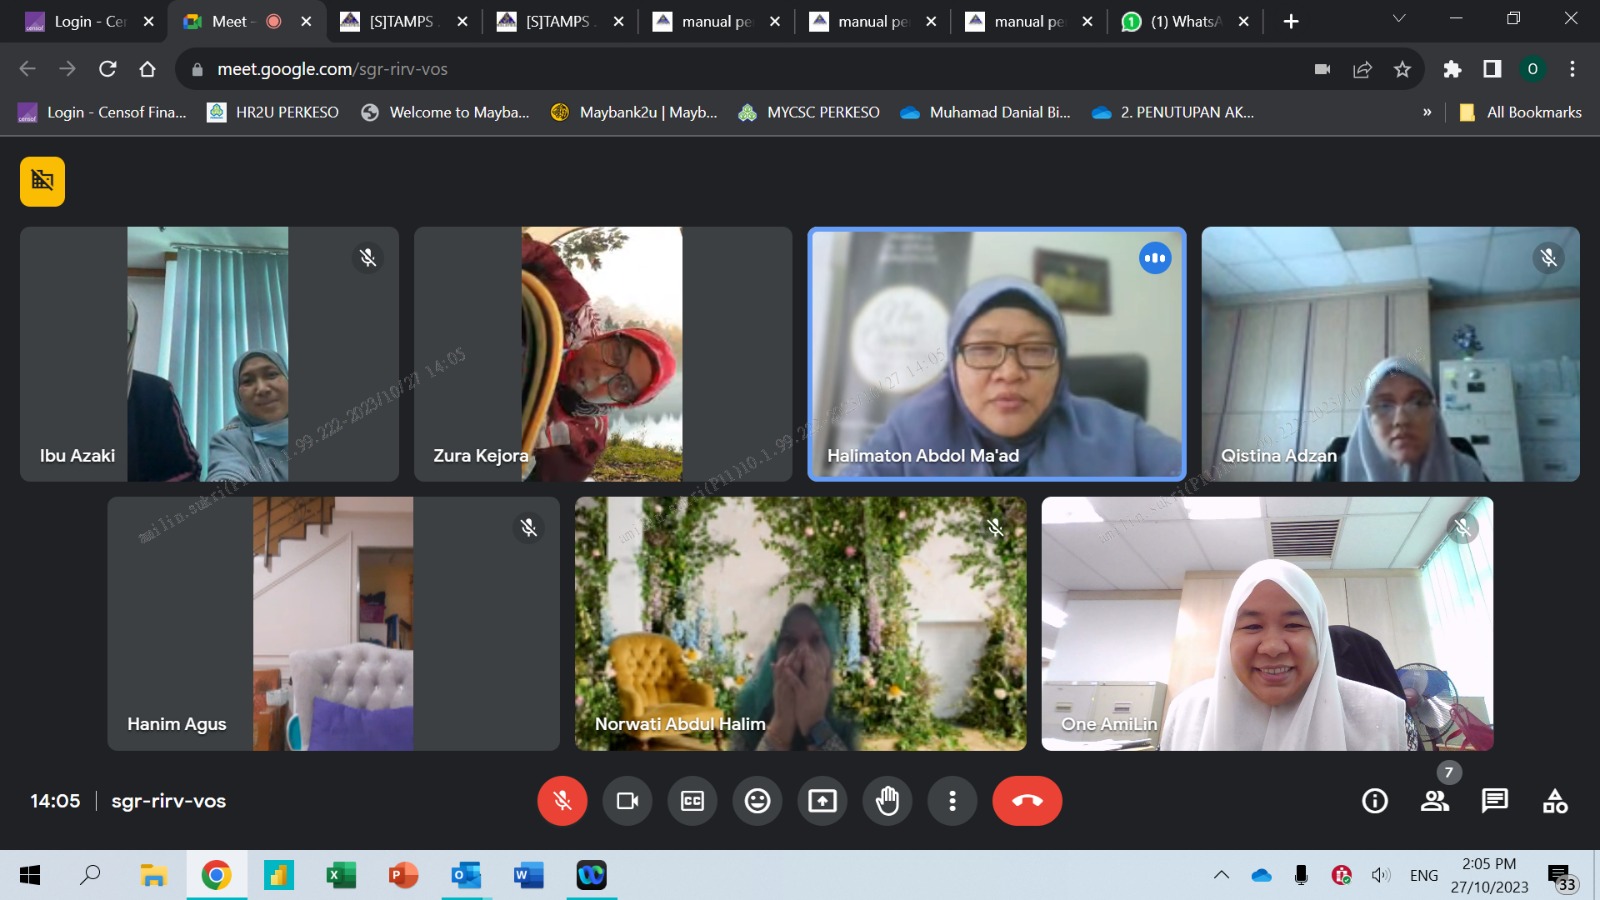Toggle the camera button
This screenshot has width=1600, height=900.
tap(627, 801)
